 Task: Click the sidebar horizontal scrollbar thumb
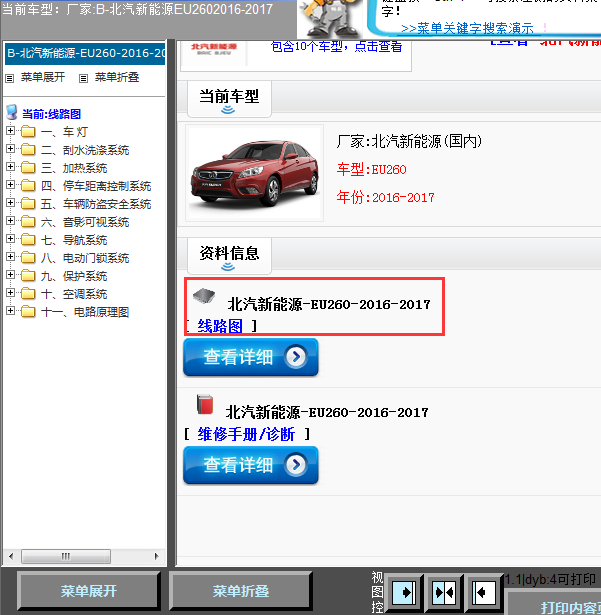tap(66, 556)
